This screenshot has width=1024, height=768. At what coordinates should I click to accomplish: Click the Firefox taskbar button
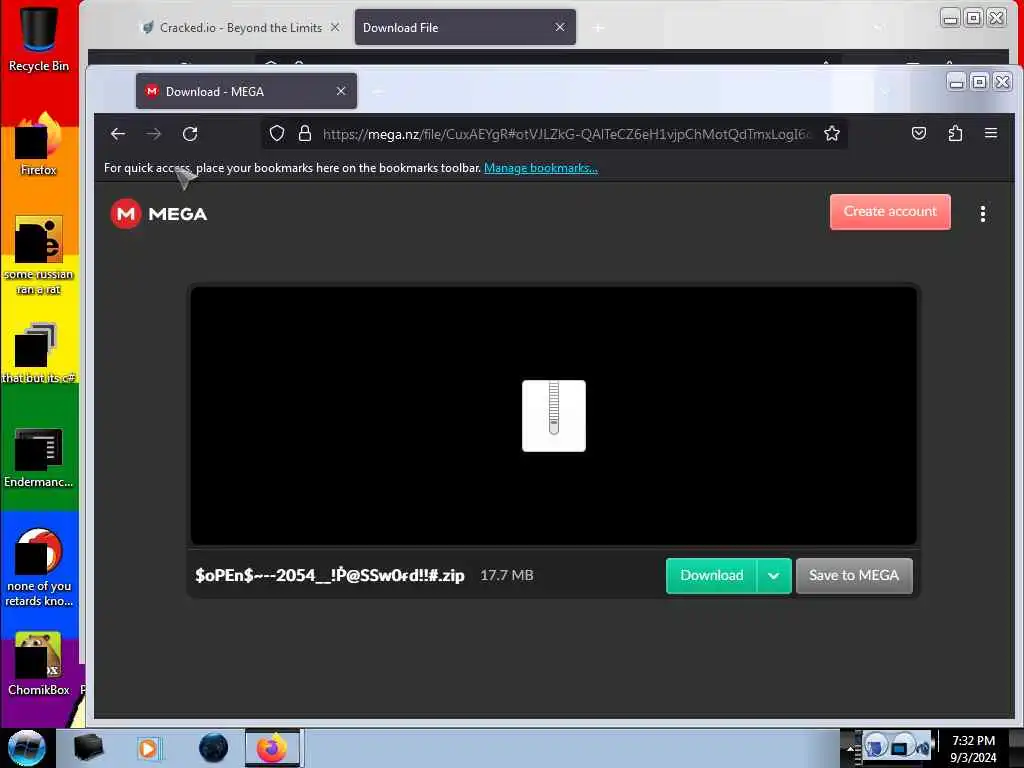click(x=272, y=748)
